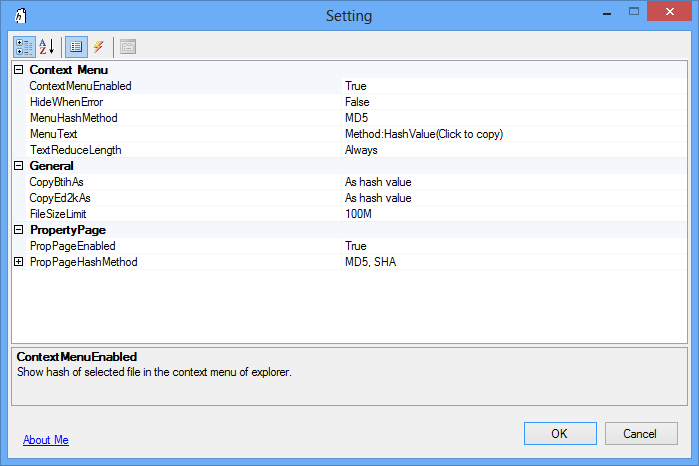Collapse the PropertyPage category

coord(19,230)
